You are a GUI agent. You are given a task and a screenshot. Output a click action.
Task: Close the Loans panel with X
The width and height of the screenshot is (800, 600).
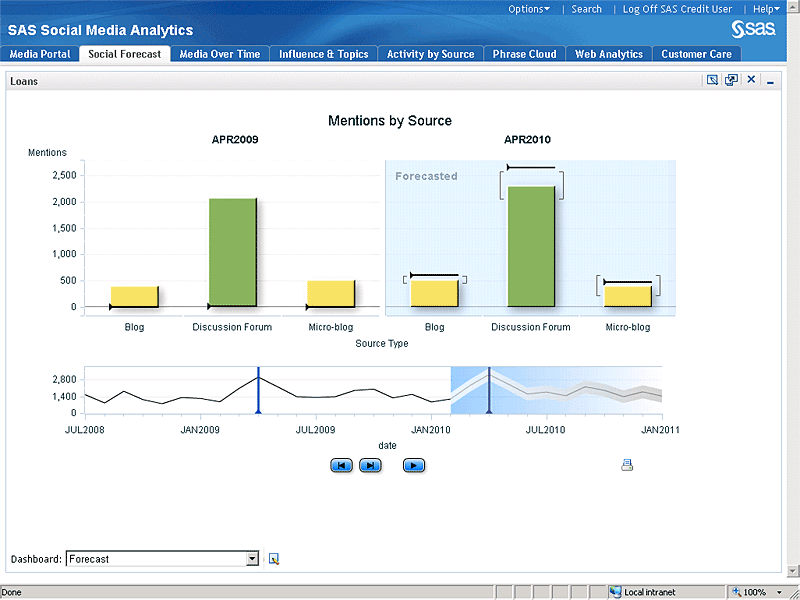click(x=751, y=80)
